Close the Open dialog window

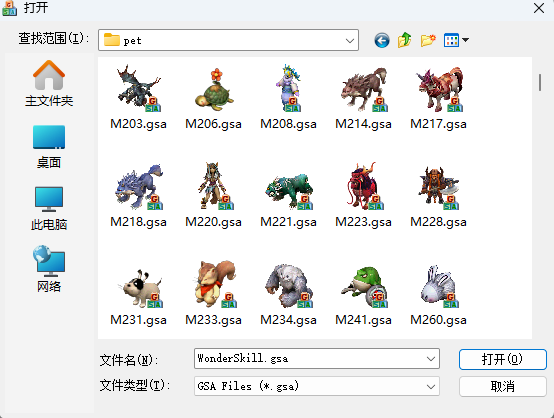pyautogui.click(x=539, y=8)
